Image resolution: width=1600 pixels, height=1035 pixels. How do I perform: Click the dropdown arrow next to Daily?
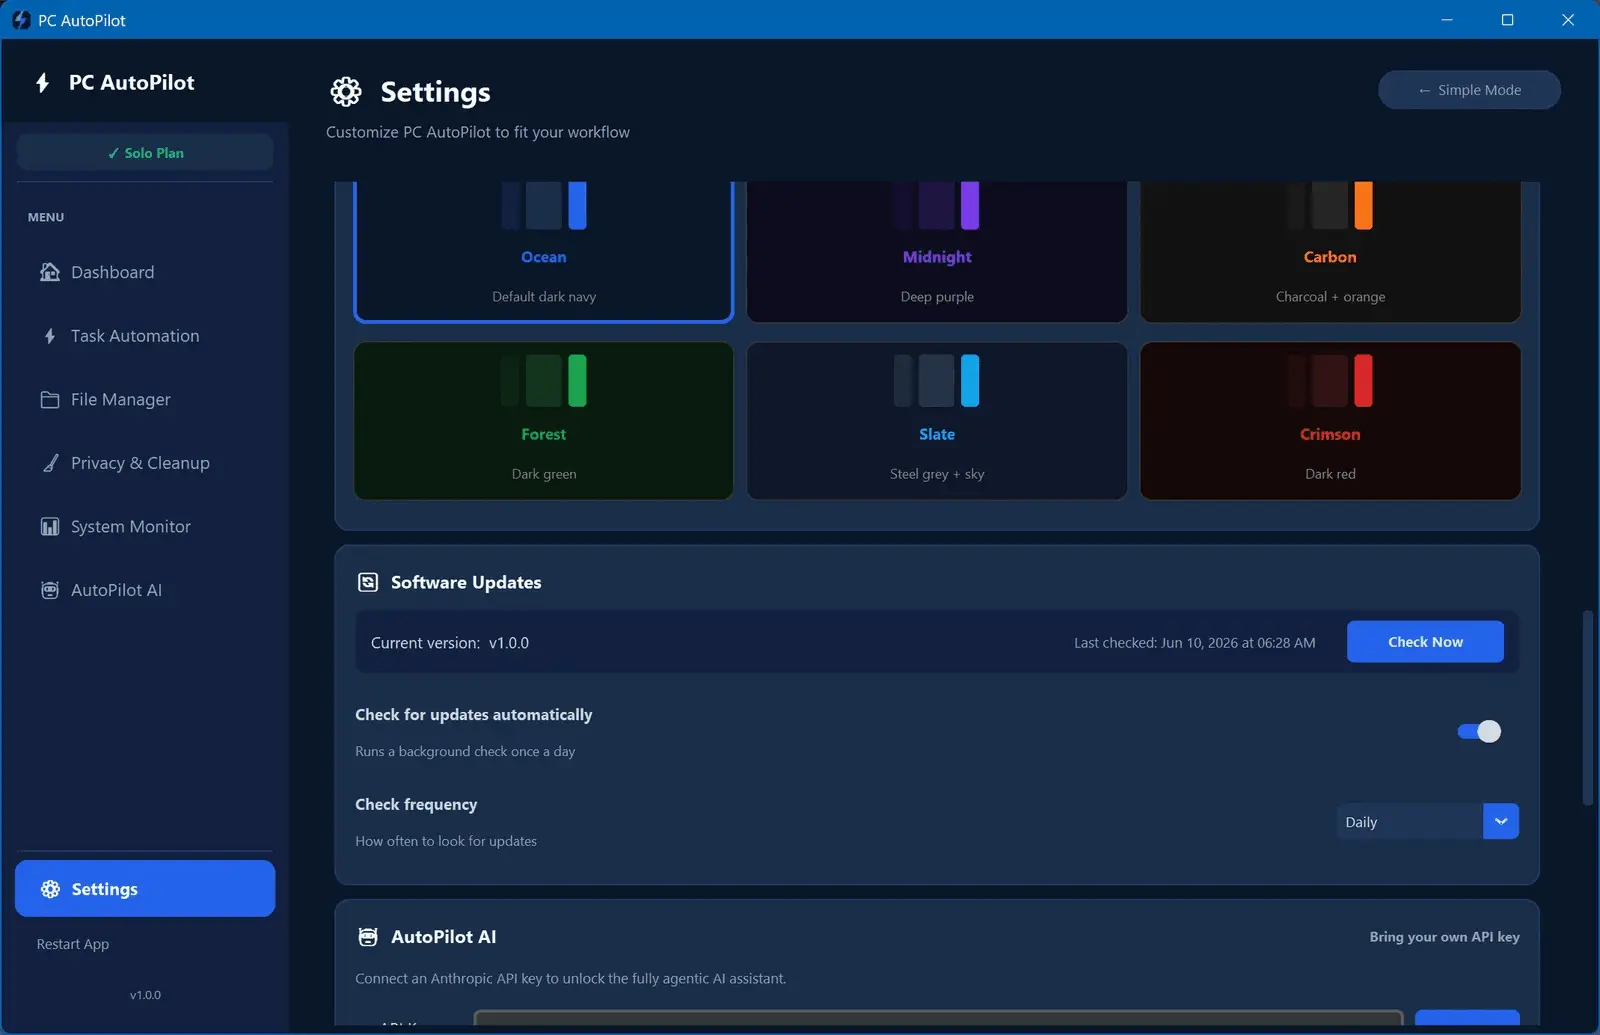coord(1501,822)
